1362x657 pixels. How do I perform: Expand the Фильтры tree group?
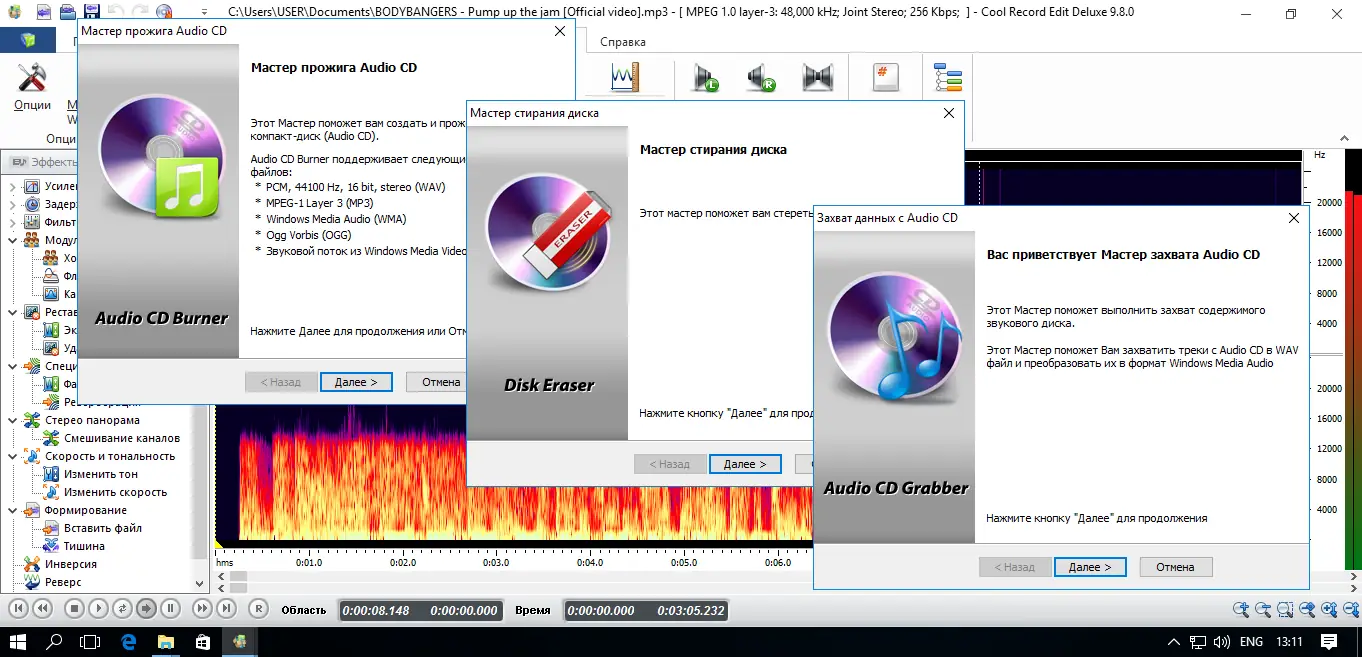click(12, 222)
